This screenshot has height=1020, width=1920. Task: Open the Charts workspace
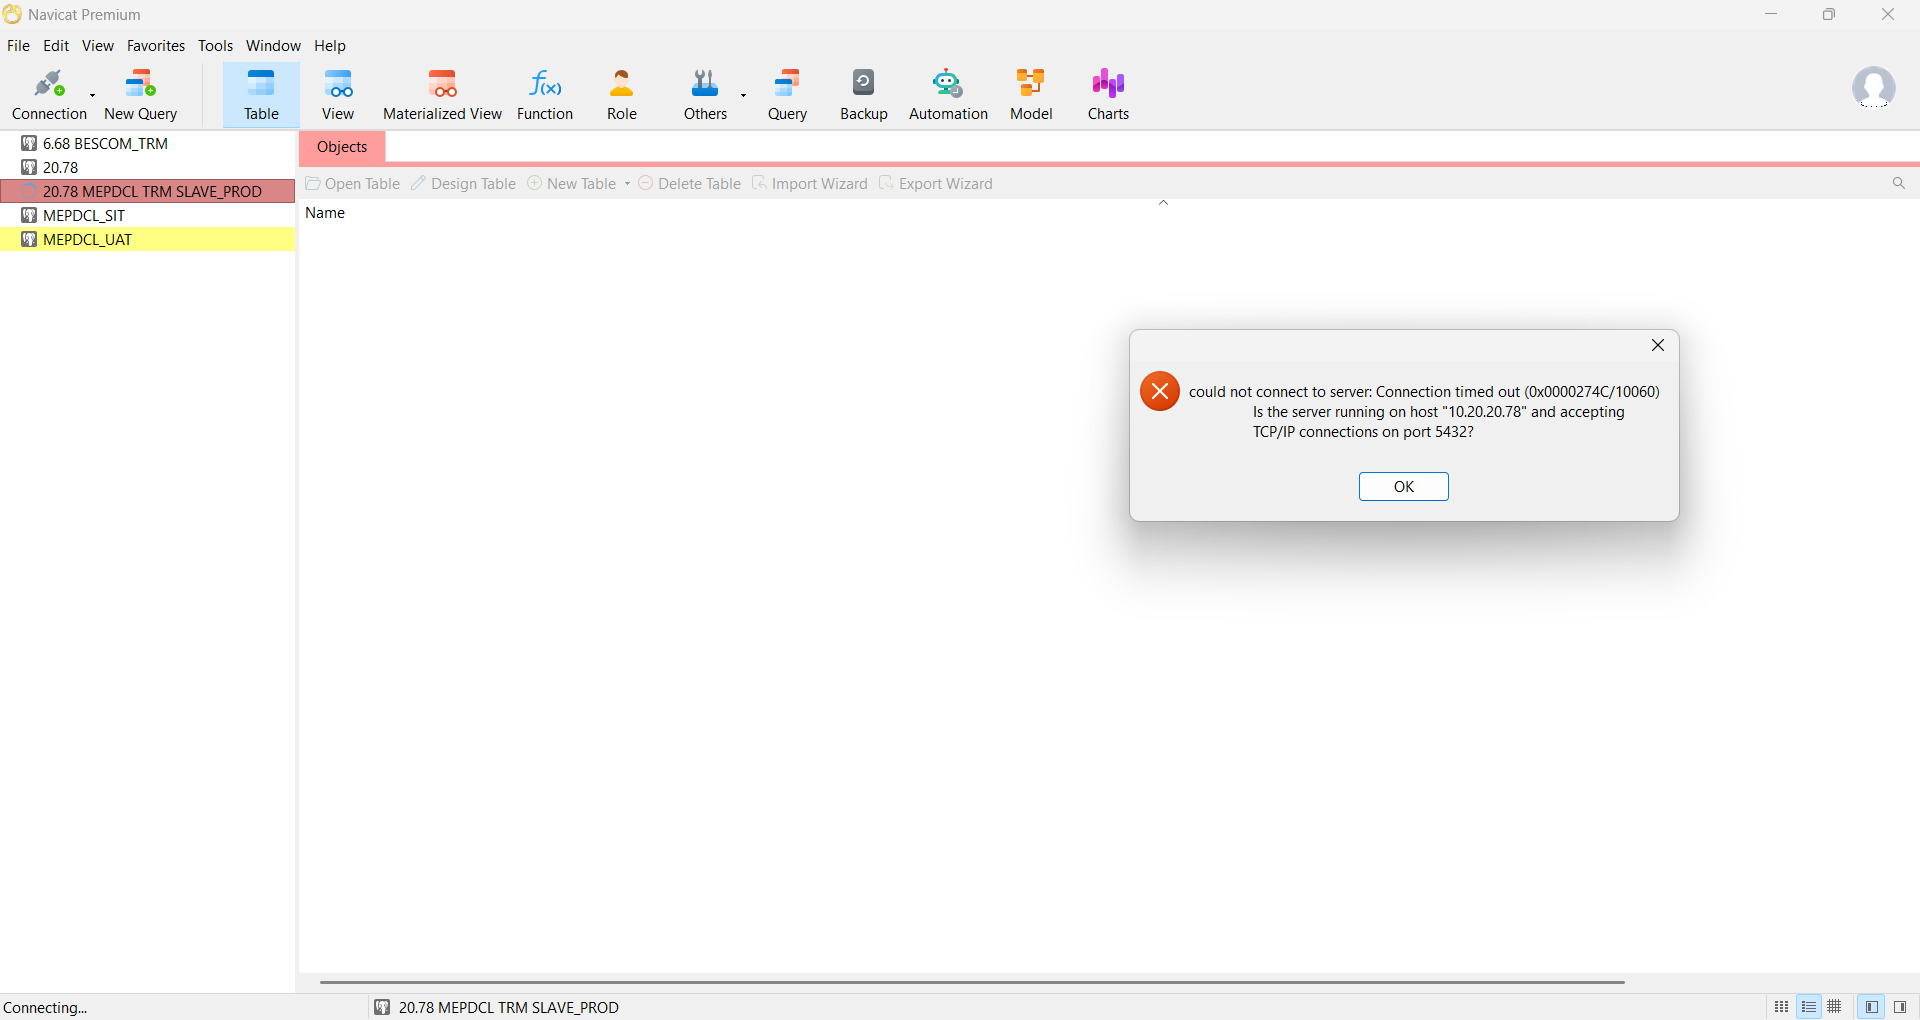[x=1108, y=95]
